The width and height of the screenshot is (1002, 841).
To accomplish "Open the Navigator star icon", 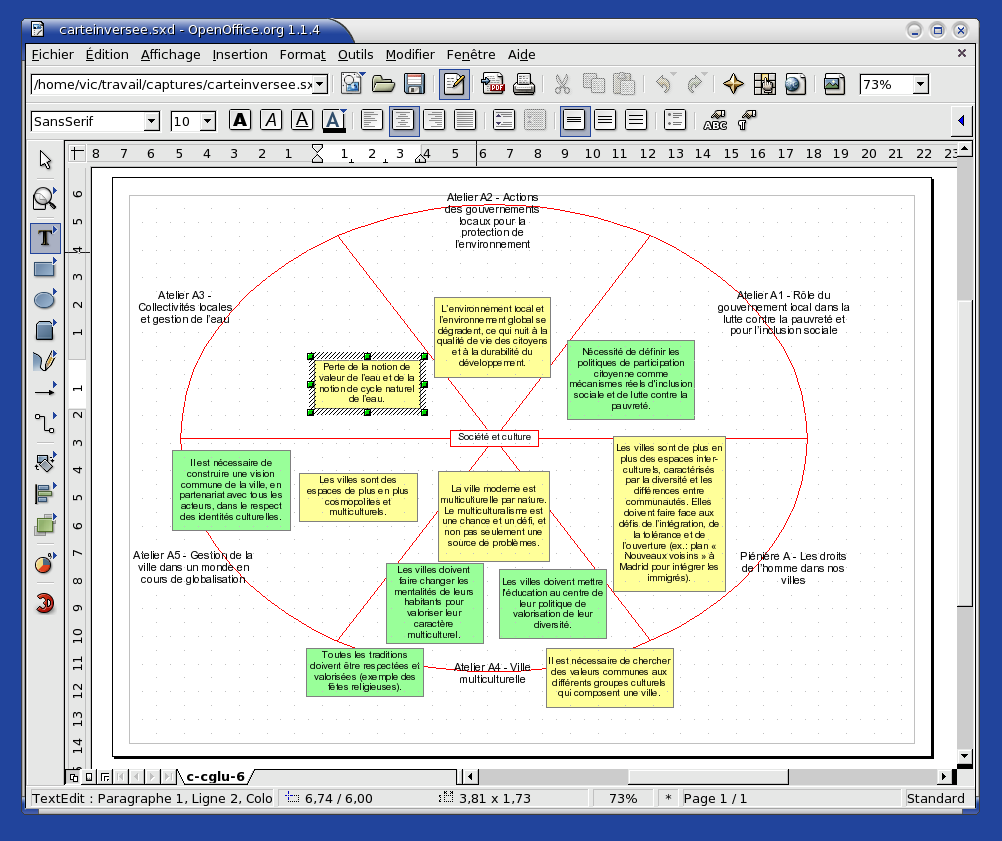I will point(733,85).
